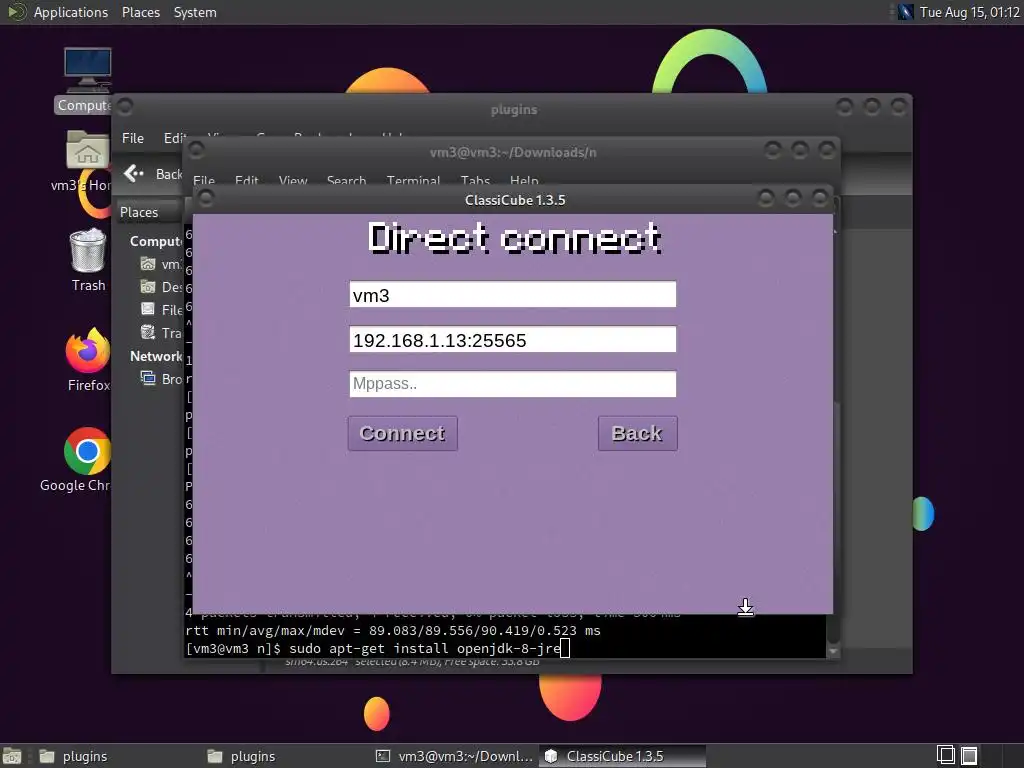Open Tabs menu in terminal window

click(x=475, y=180)
